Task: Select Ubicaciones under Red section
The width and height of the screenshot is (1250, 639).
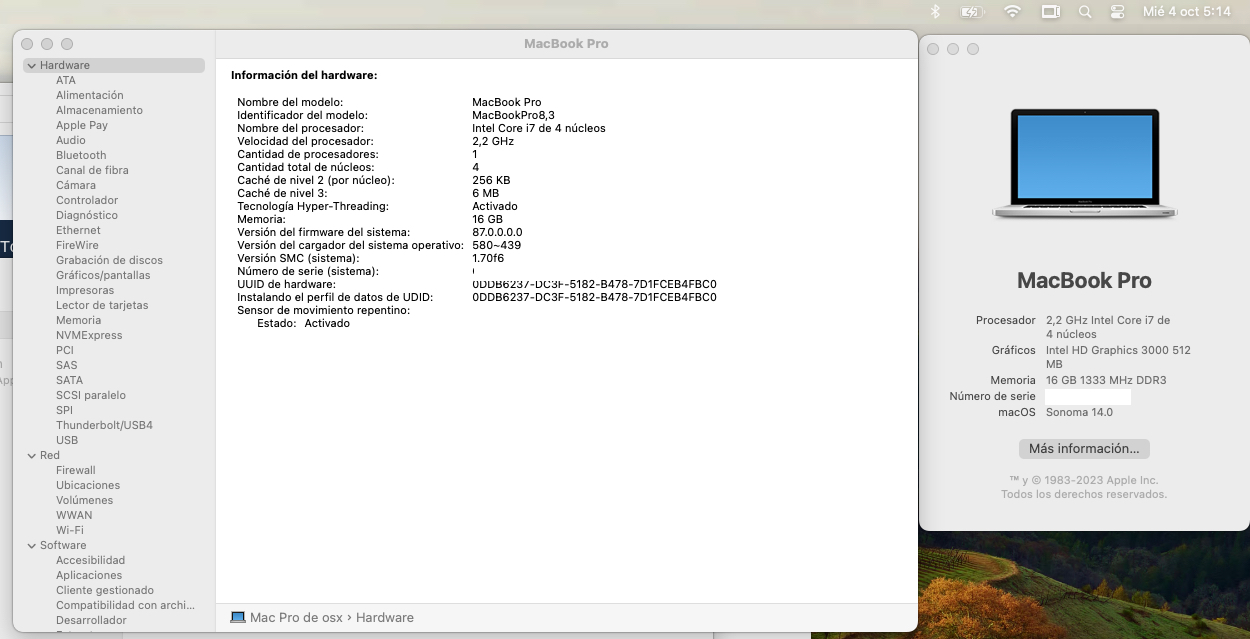Action: [88, 485]
